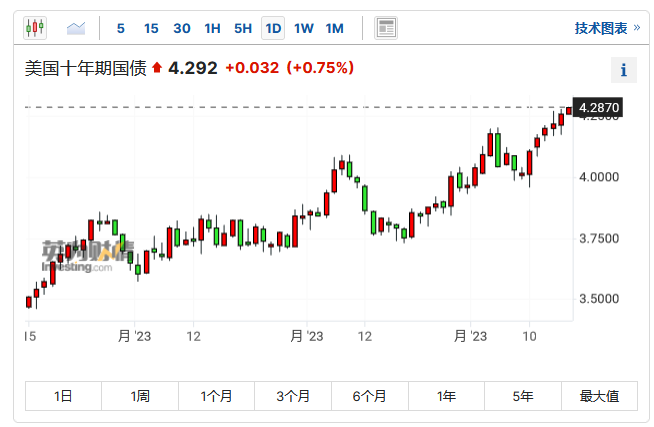
Task: Switch to the 1W interval
Action: tap(304, 28)
